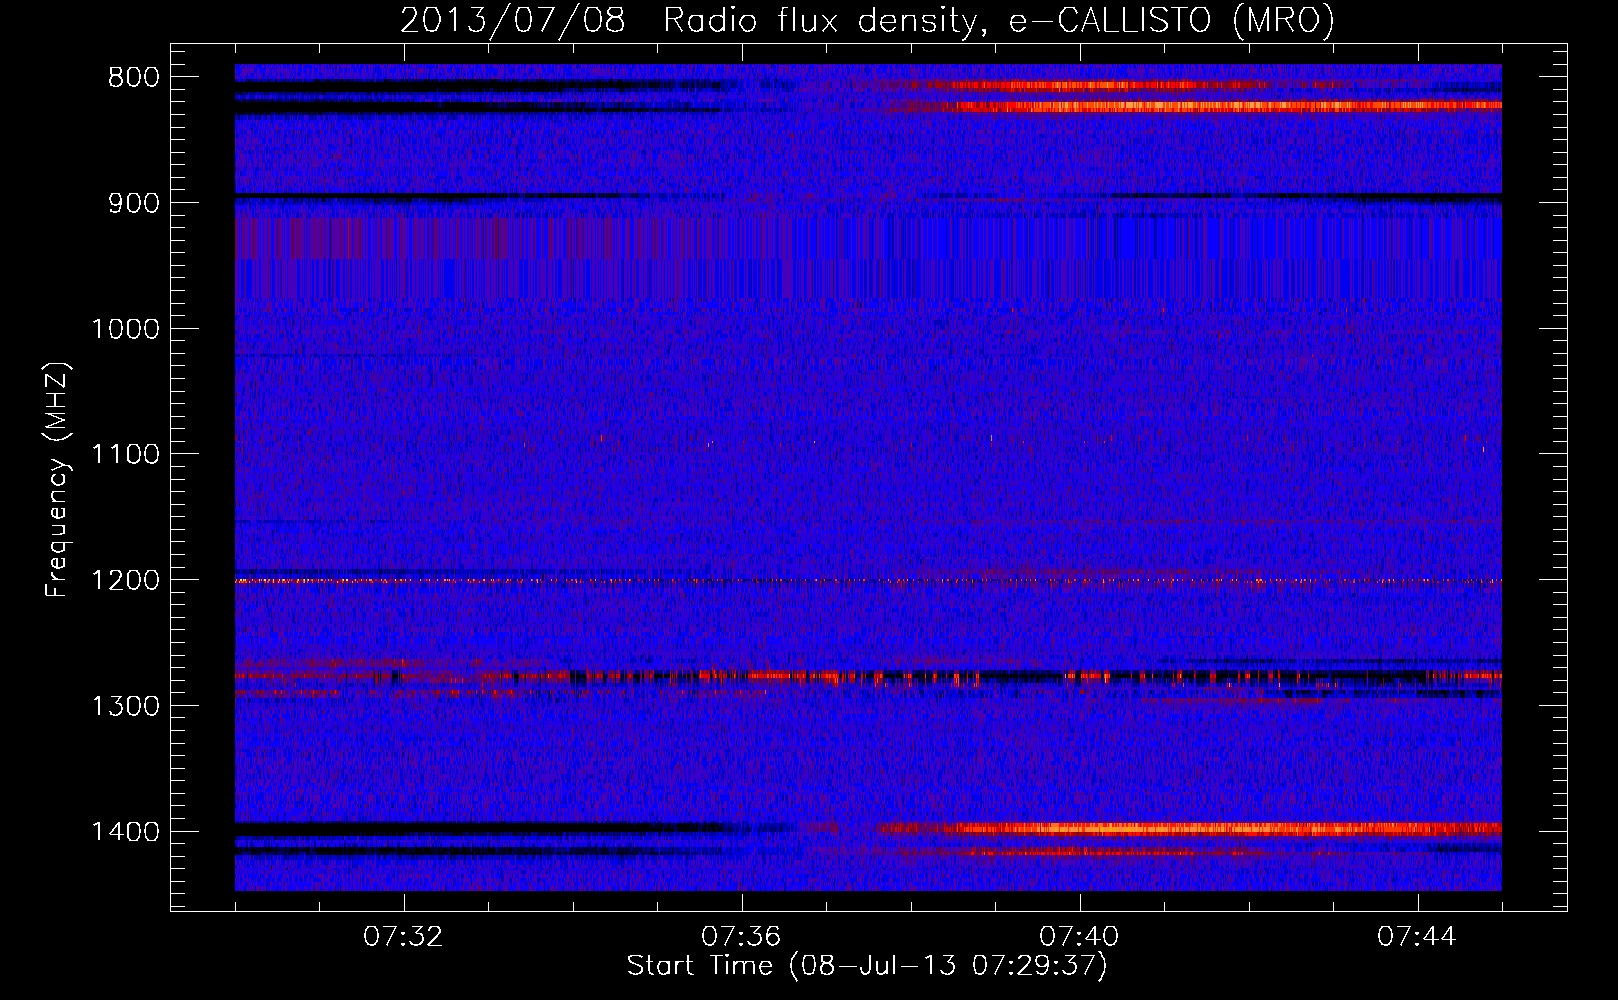Click the 1200 frequency tick label
1618x1000 pixels.
click(125, 581)
